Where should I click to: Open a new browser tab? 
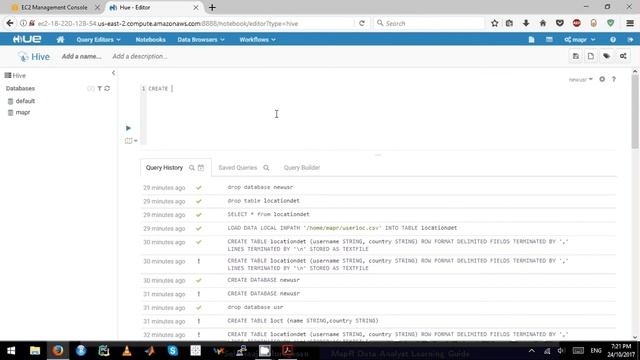pos(212,7)
